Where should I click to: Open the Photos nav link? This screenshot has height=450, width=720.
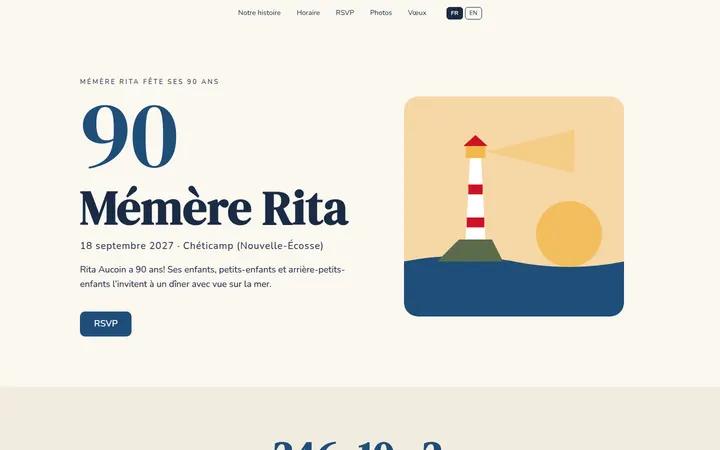(381, 13)
